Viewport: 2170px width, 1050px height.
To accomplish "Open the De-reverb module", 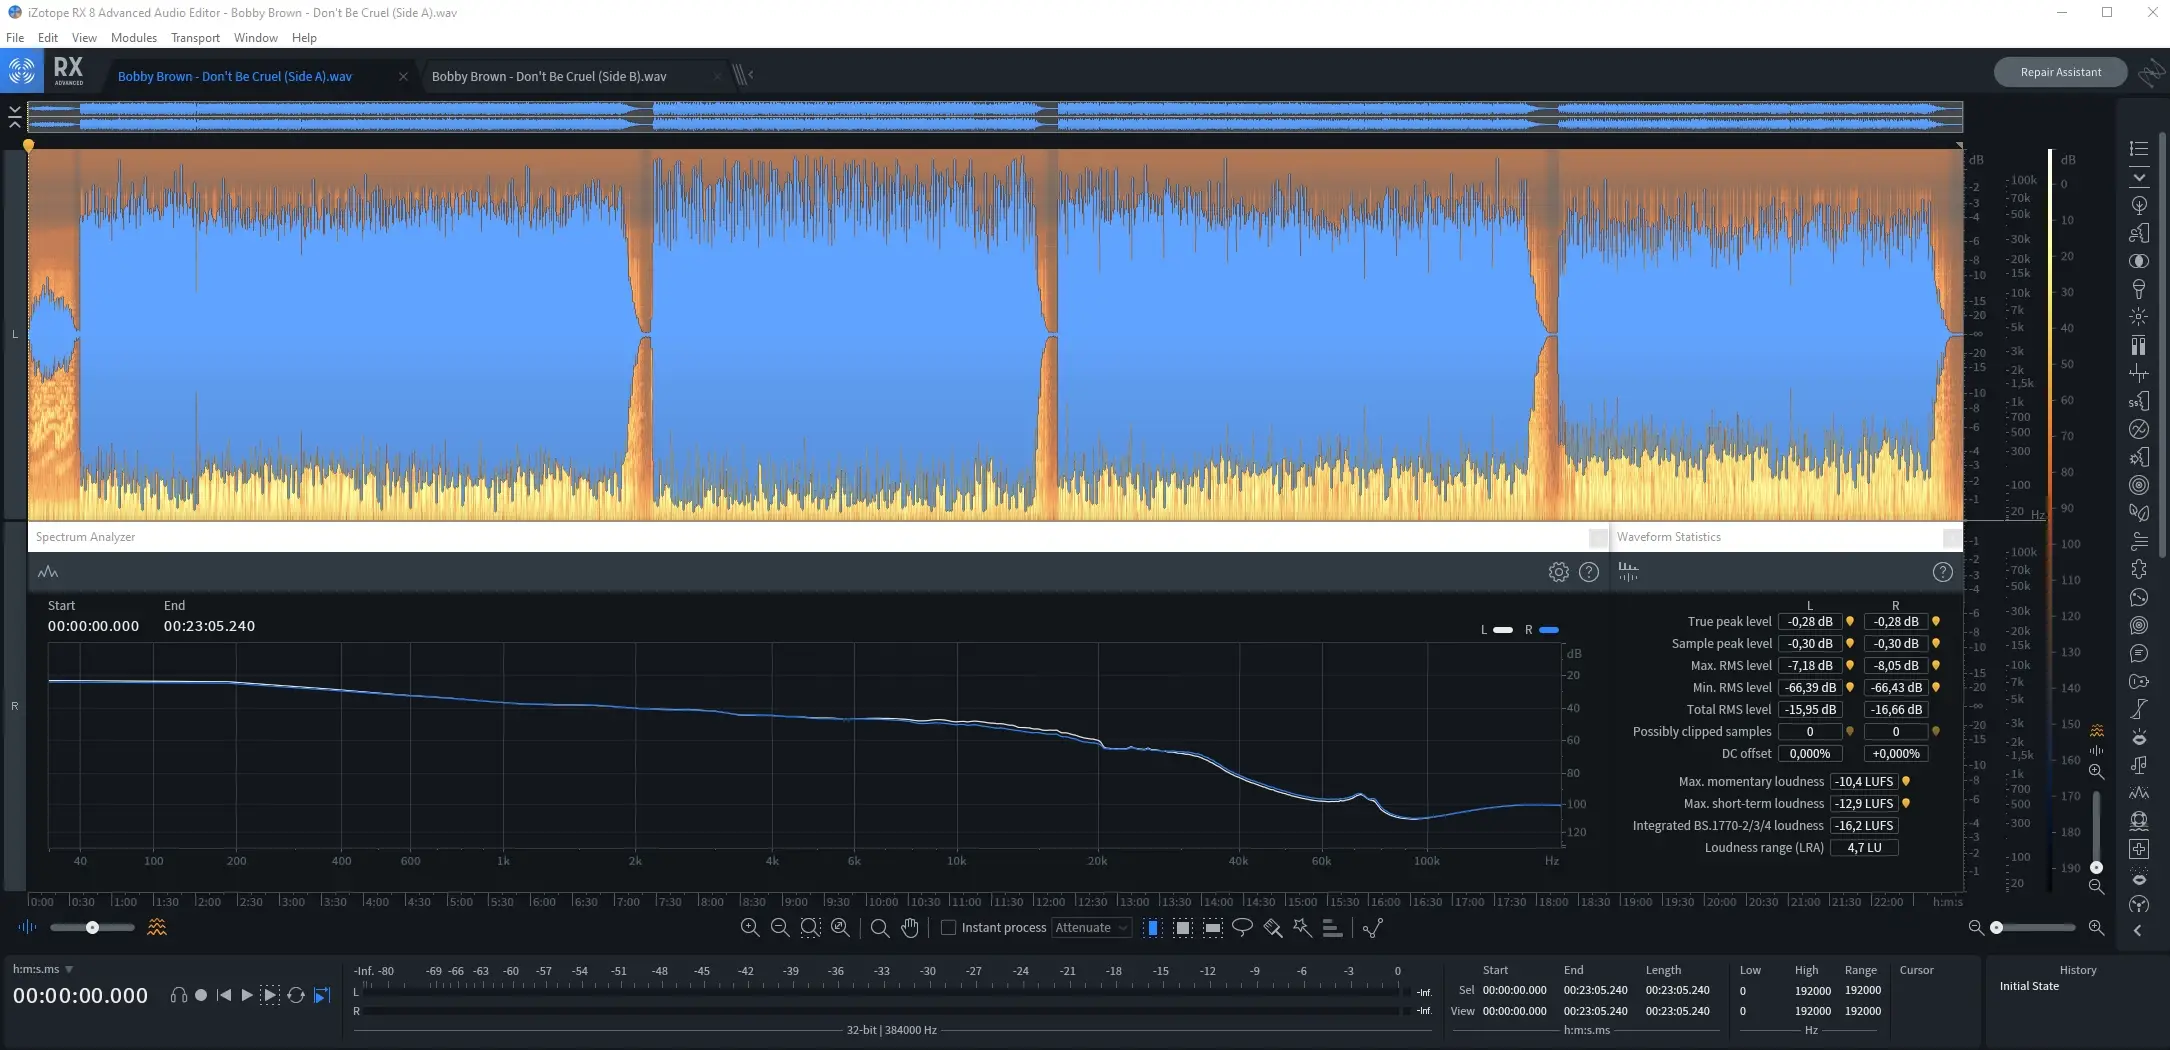I will [2139, 485].
